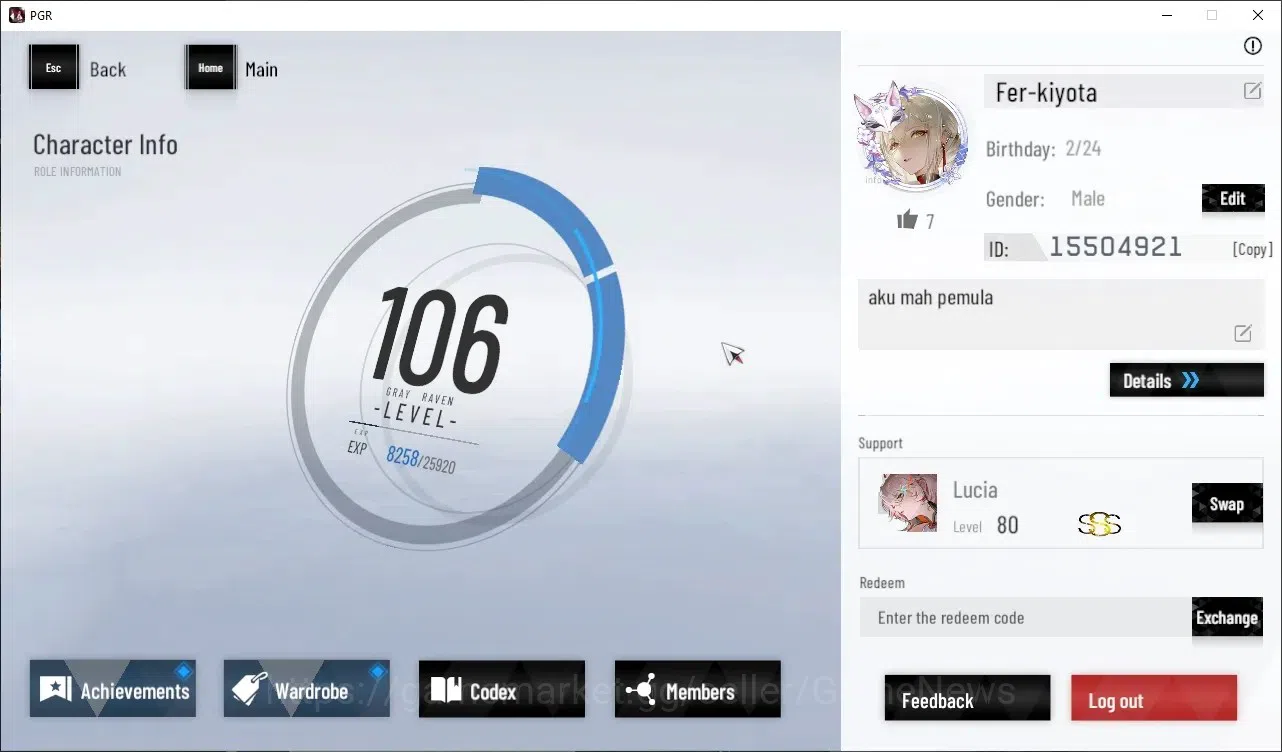Minimize the PGR window
This screenshot has height=752, width=1282.
(x=1166, y=15)
